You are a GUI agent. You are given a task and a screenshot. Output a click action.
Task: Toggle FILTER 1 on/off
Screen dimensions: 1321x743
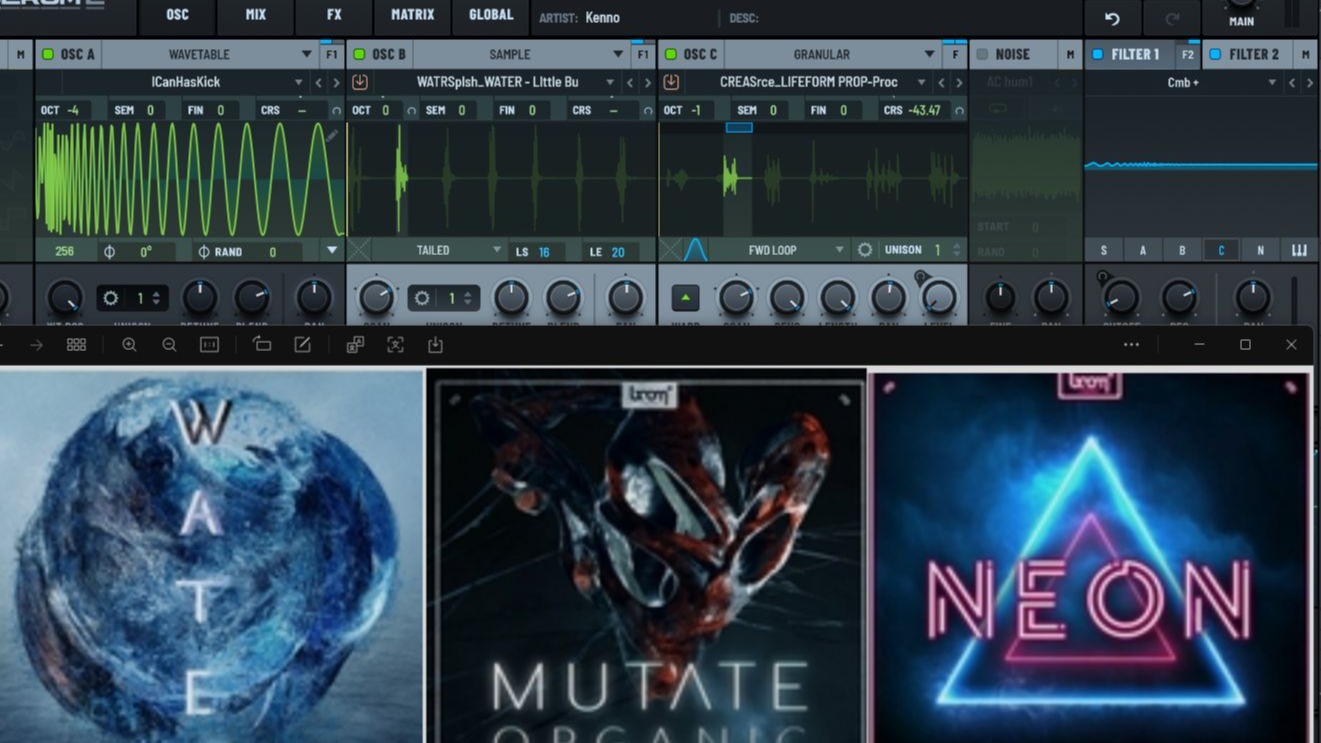[x=1098, y=54]
